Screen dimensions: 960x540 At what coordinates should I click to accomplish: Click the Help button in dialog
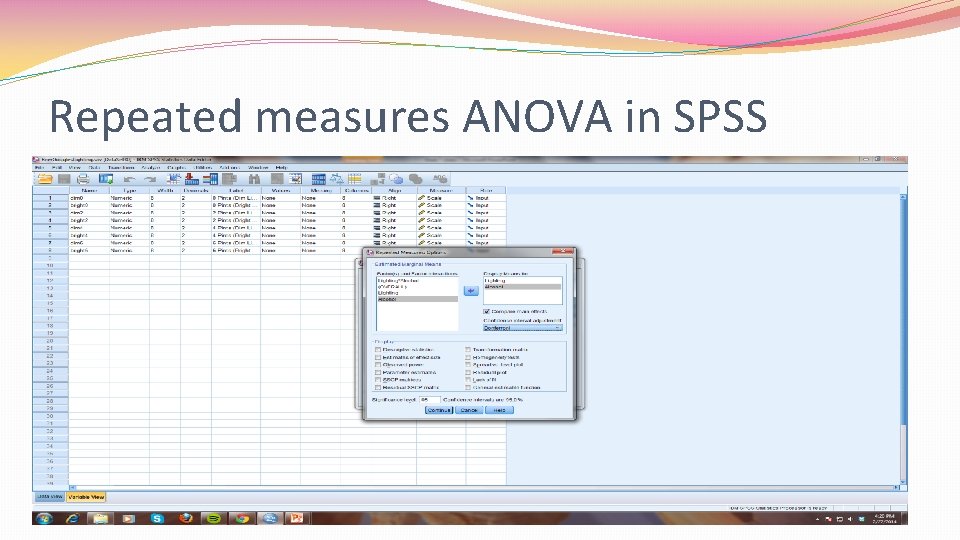[499, 410]
